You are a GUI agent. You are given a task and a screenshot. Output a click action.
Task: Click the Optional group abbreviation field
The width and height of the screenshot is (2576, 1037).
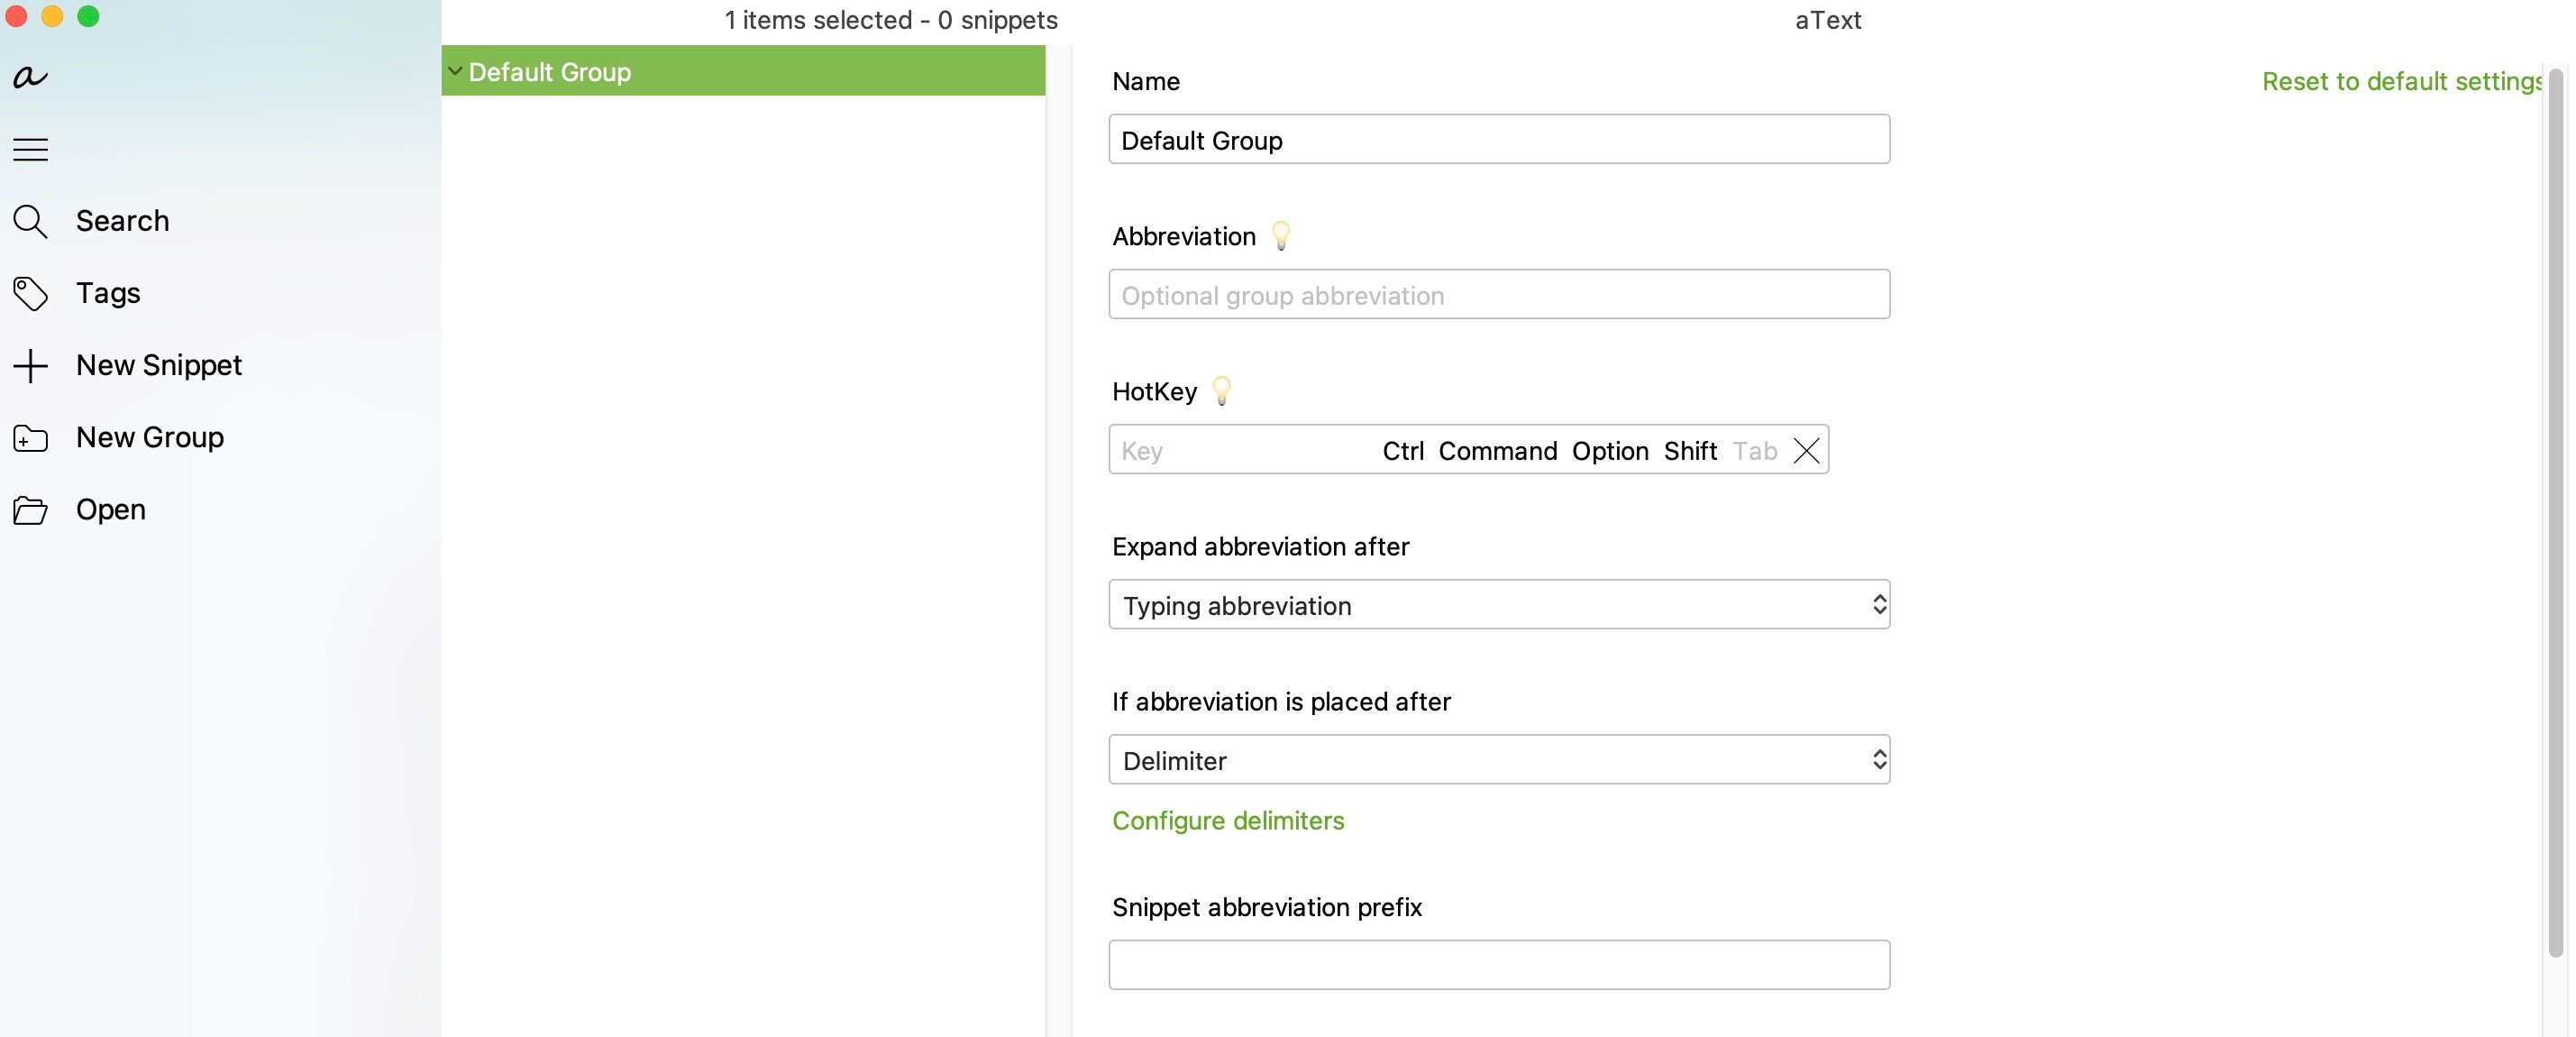(x=1499, y=294)
